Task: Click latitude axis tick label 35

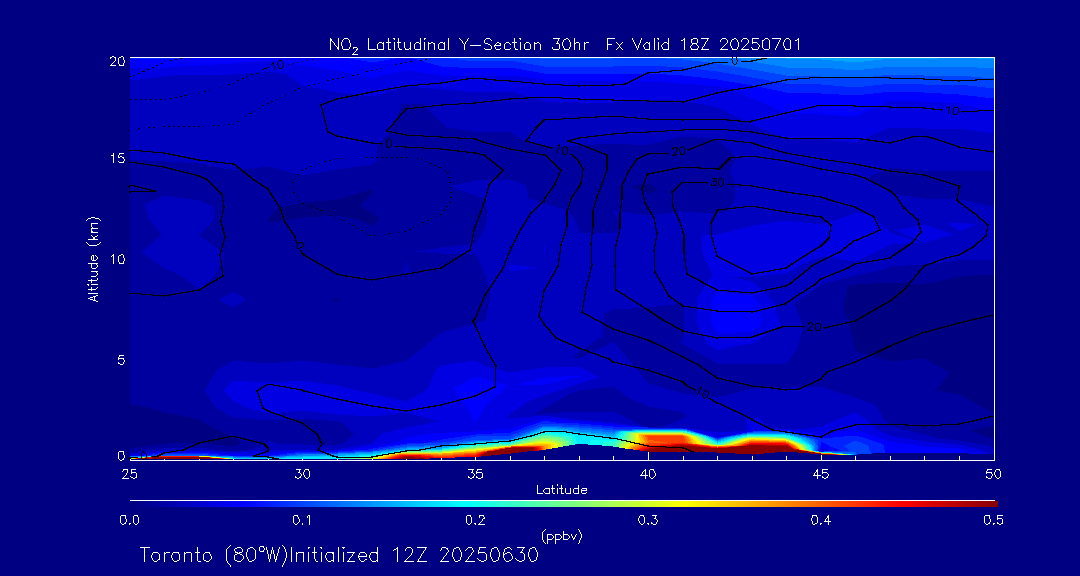Action: (x=475, y=474)
